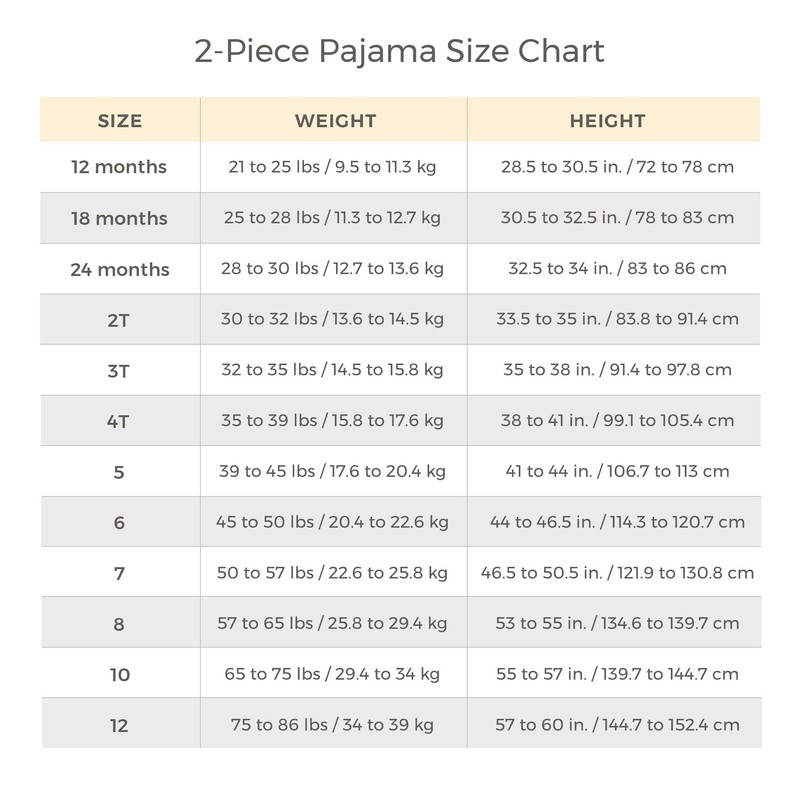Click the height cell '53 to 55 in.'
This screenshot has height=800, width=800.
(x=617, y=624)
